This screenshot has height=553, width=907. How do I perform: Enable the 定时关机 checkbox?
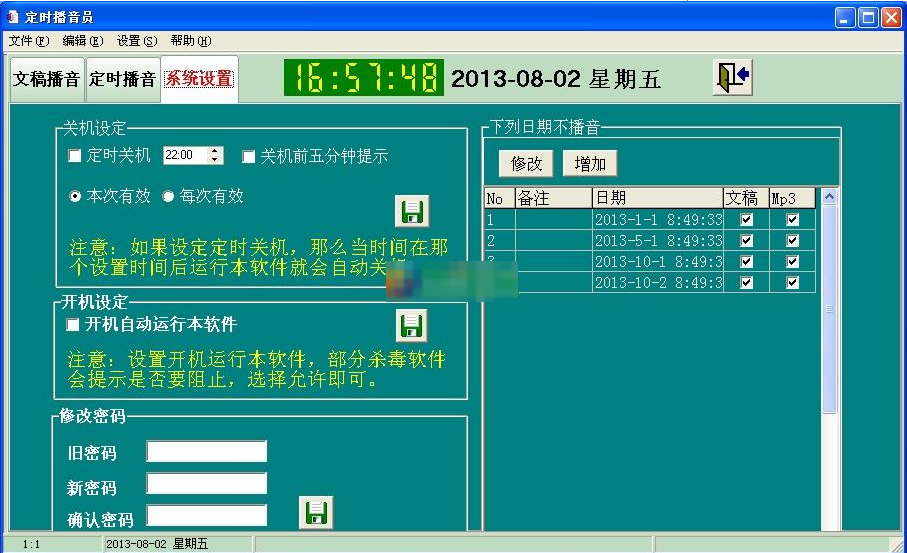tap(74, 156)
